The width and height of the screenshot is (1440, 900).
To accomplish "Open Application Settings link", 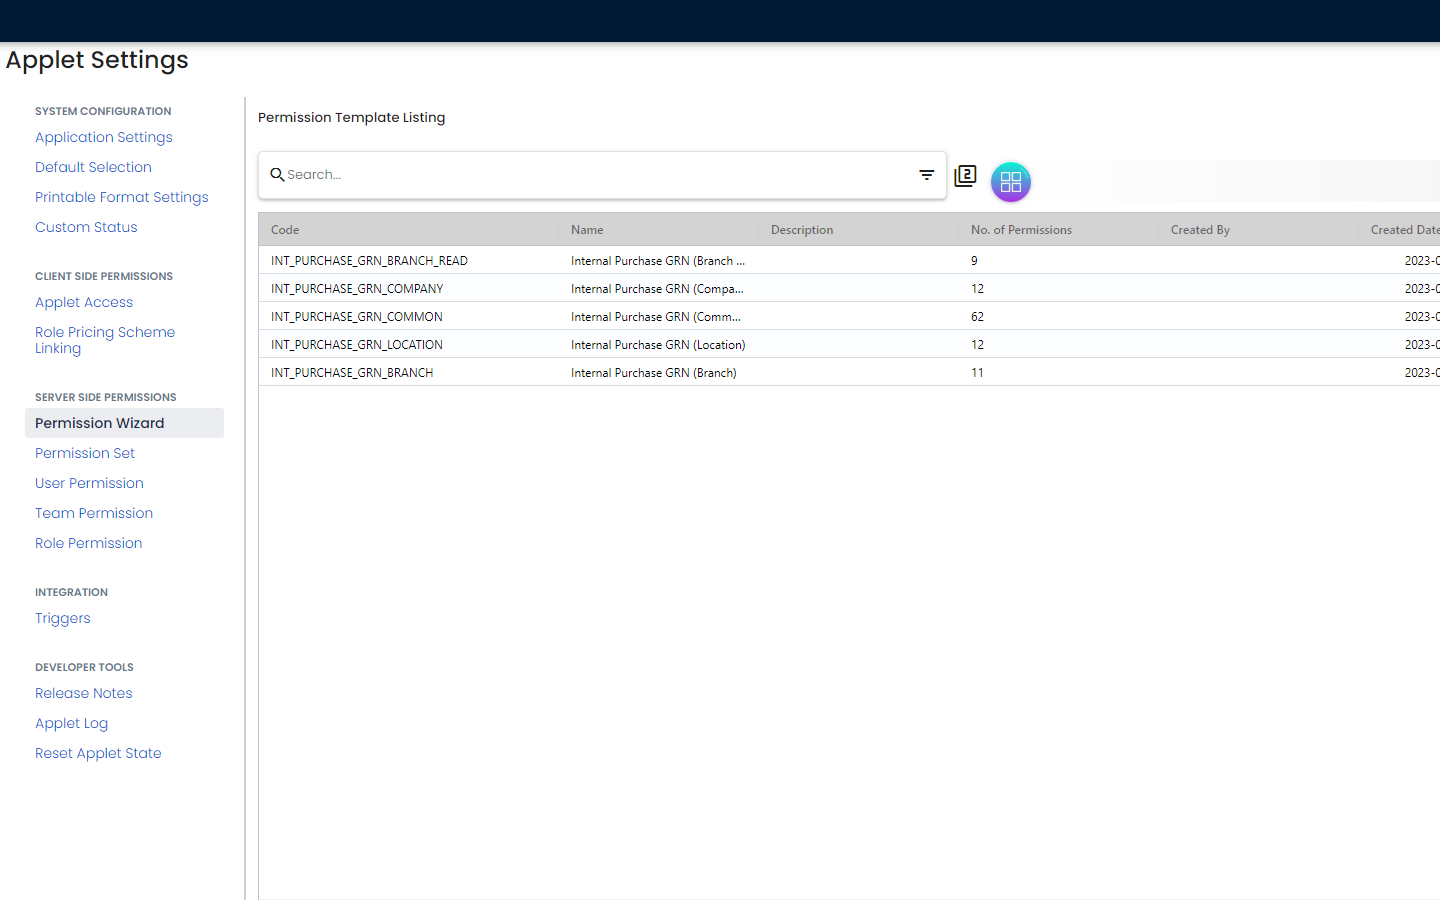I will coord(104,137).
